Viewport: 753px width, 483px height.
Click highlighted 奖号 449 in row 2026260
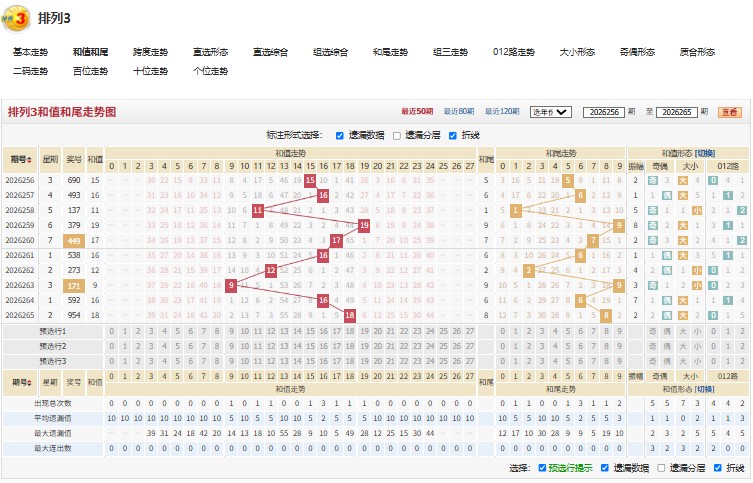tap(74, 241)
